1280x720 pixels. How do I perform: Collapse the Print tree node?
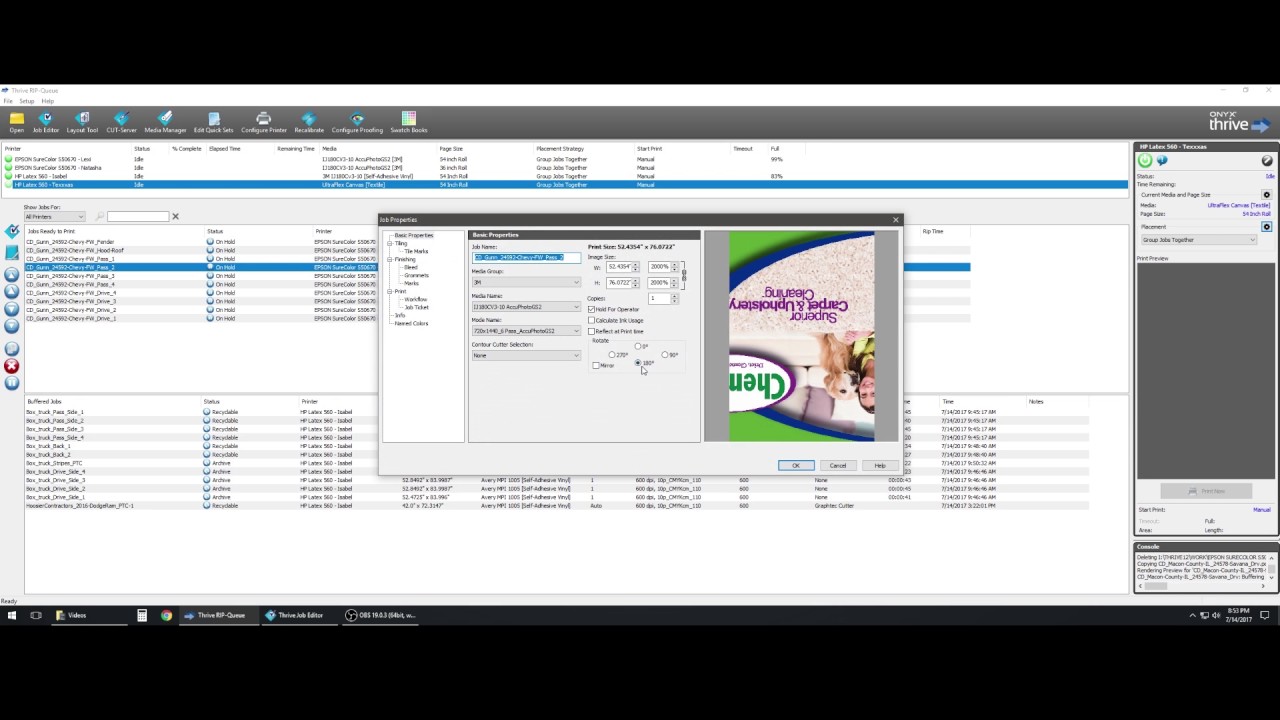[390, 291]
